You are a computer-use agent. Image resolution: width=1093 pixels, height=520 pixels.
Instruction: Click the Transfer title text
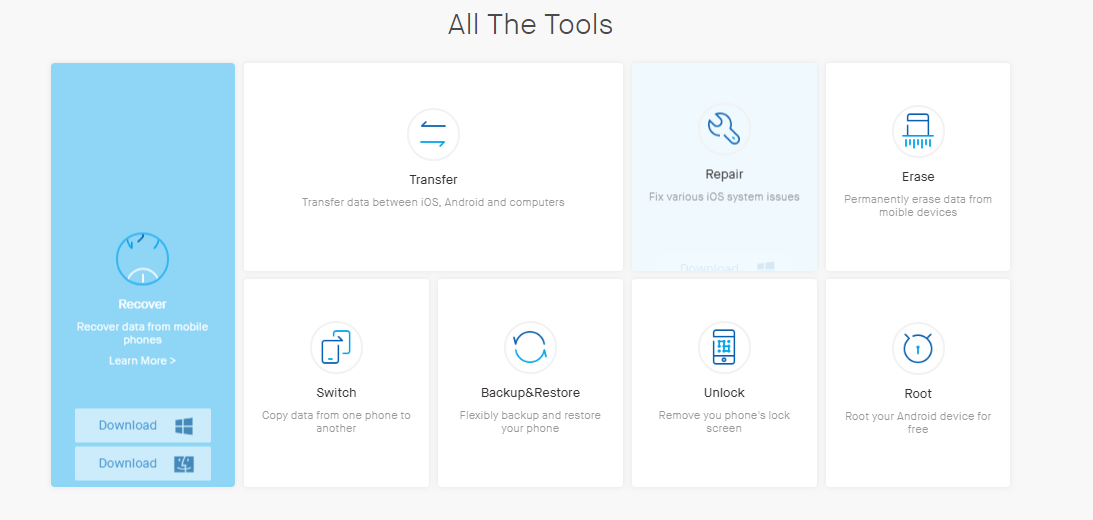pos(433,180)
